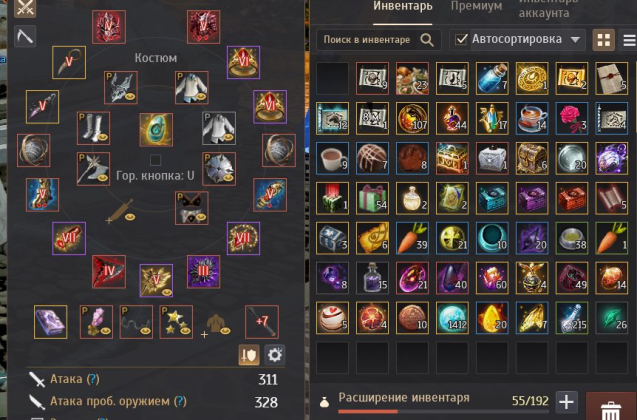The height and width of the screenshot is (420, 637).
Task: Switch inventory to grid view
Action: tap(603, 40)
